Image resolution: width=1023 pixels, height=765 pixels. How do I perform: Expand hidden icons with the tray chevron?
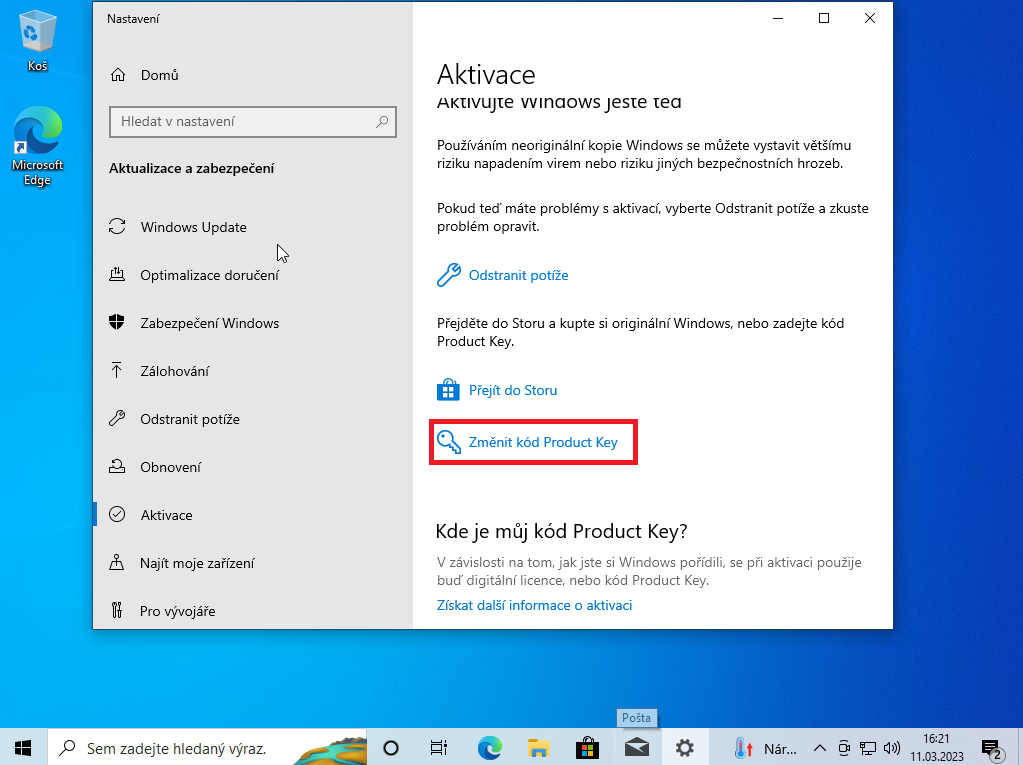click(819, 747)
